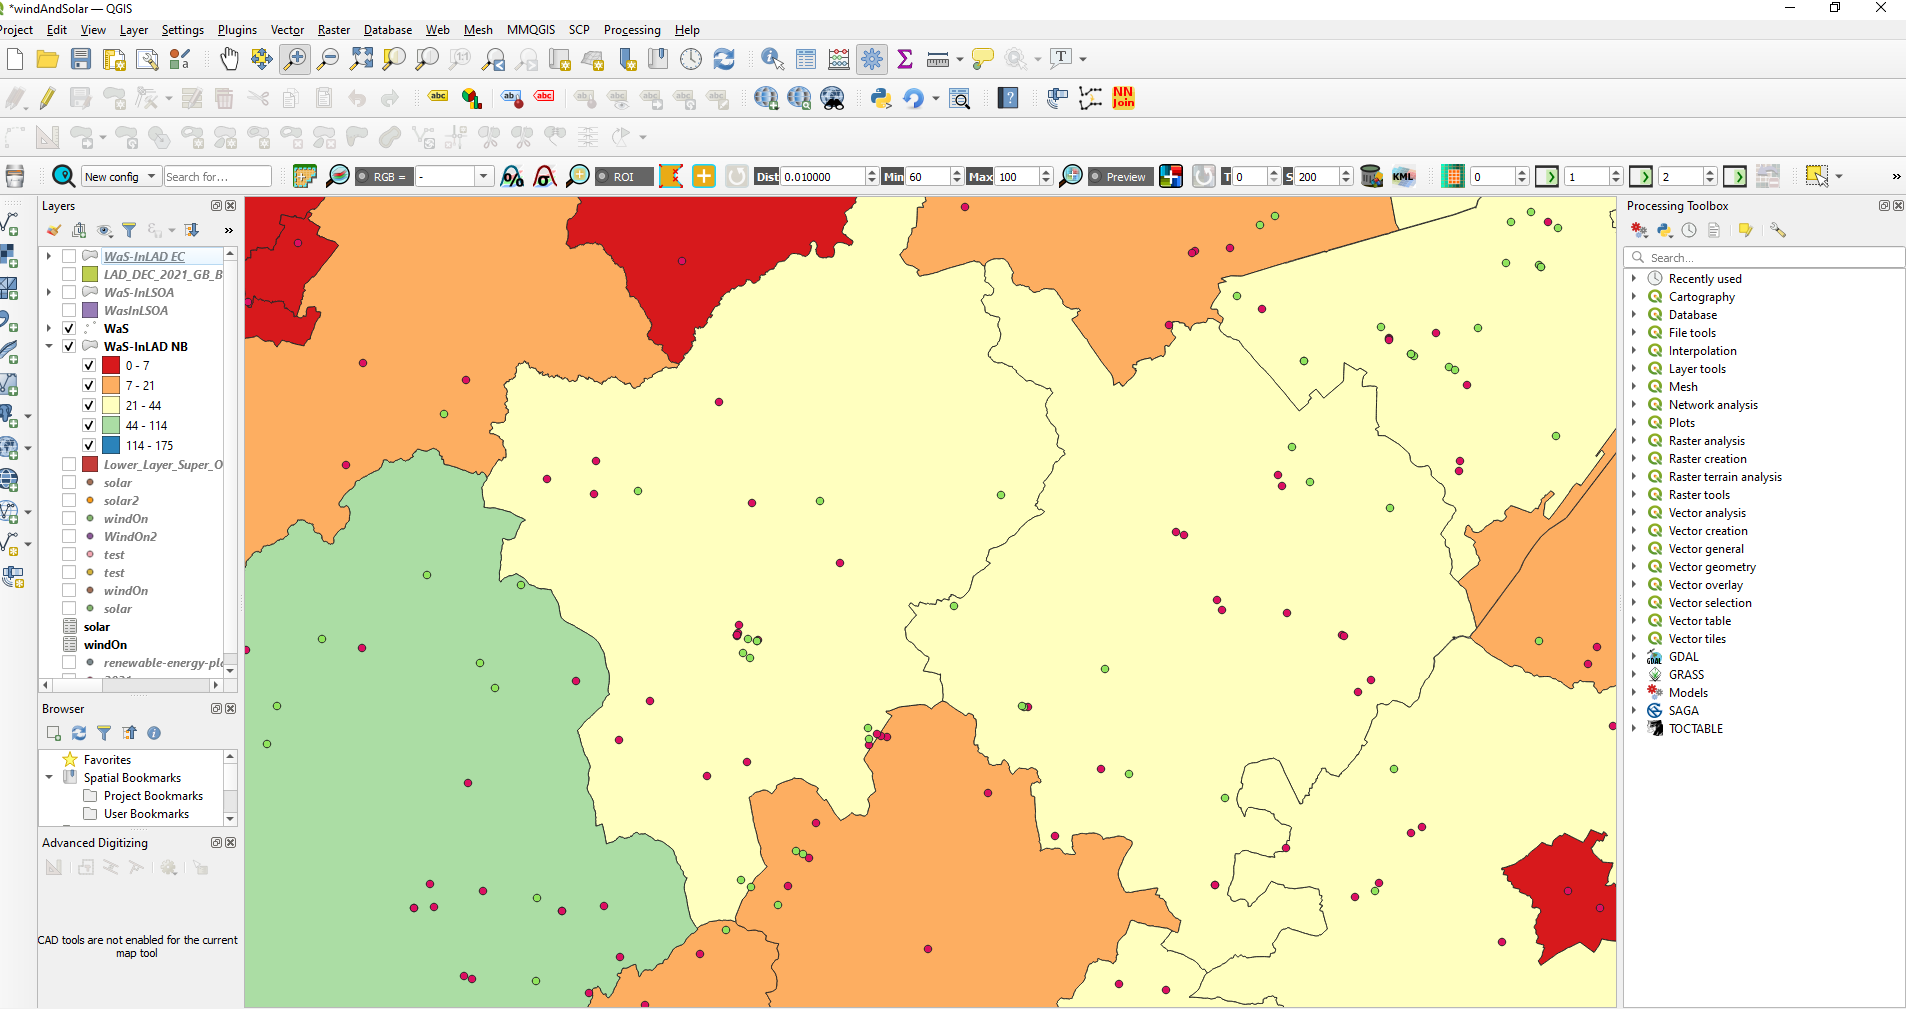Select the Measure Line tool

936,59
